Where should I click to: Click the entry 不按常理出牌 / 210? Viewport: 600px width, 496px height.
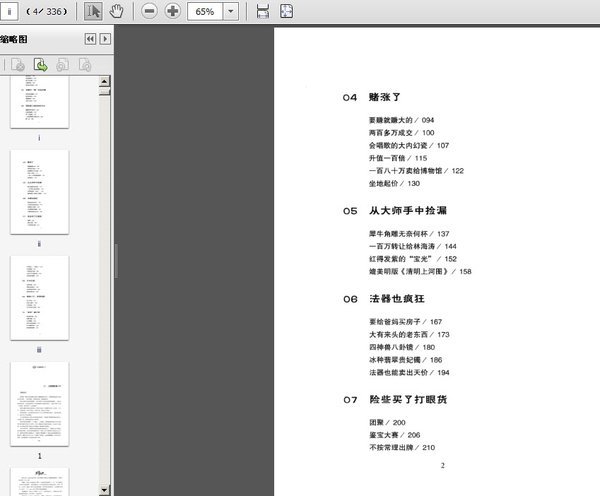coord(402,447)
